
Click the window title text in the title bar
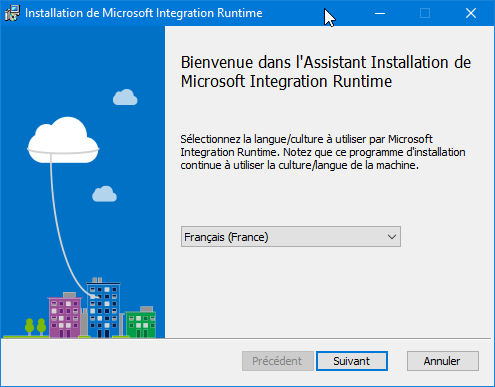click(x=144, y=13)
